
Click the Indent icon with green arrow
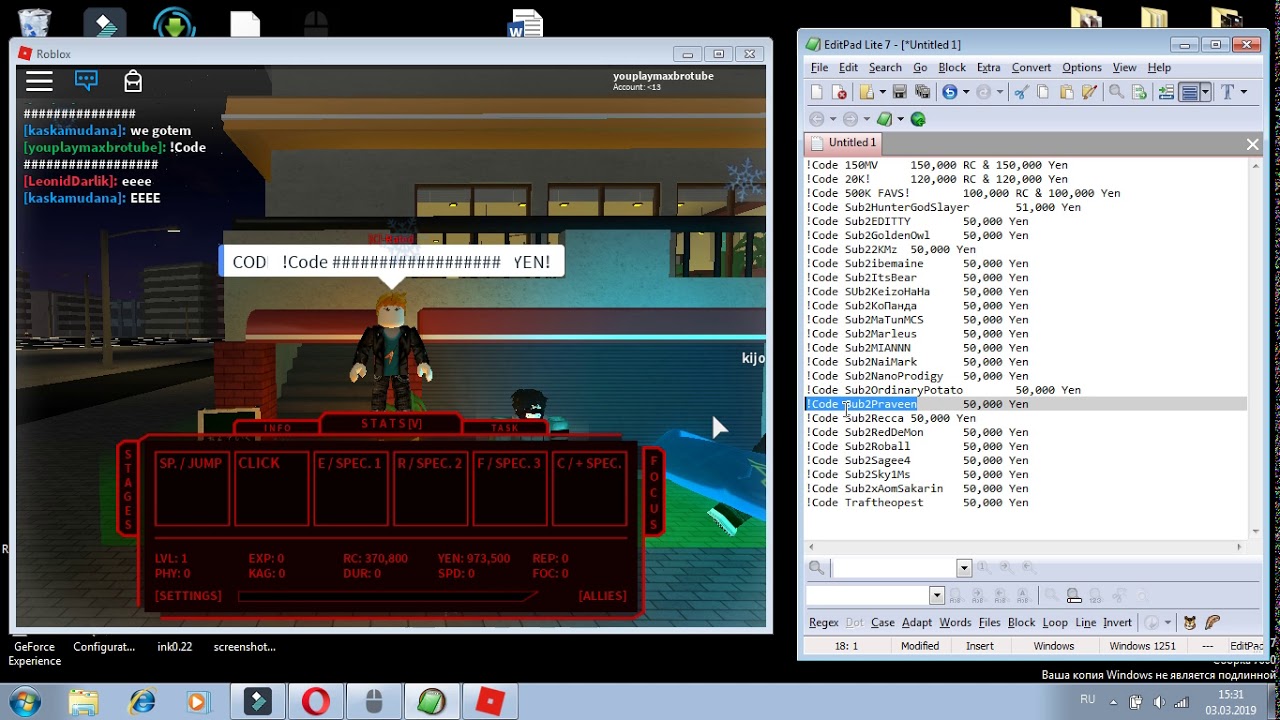point(1166,92)
